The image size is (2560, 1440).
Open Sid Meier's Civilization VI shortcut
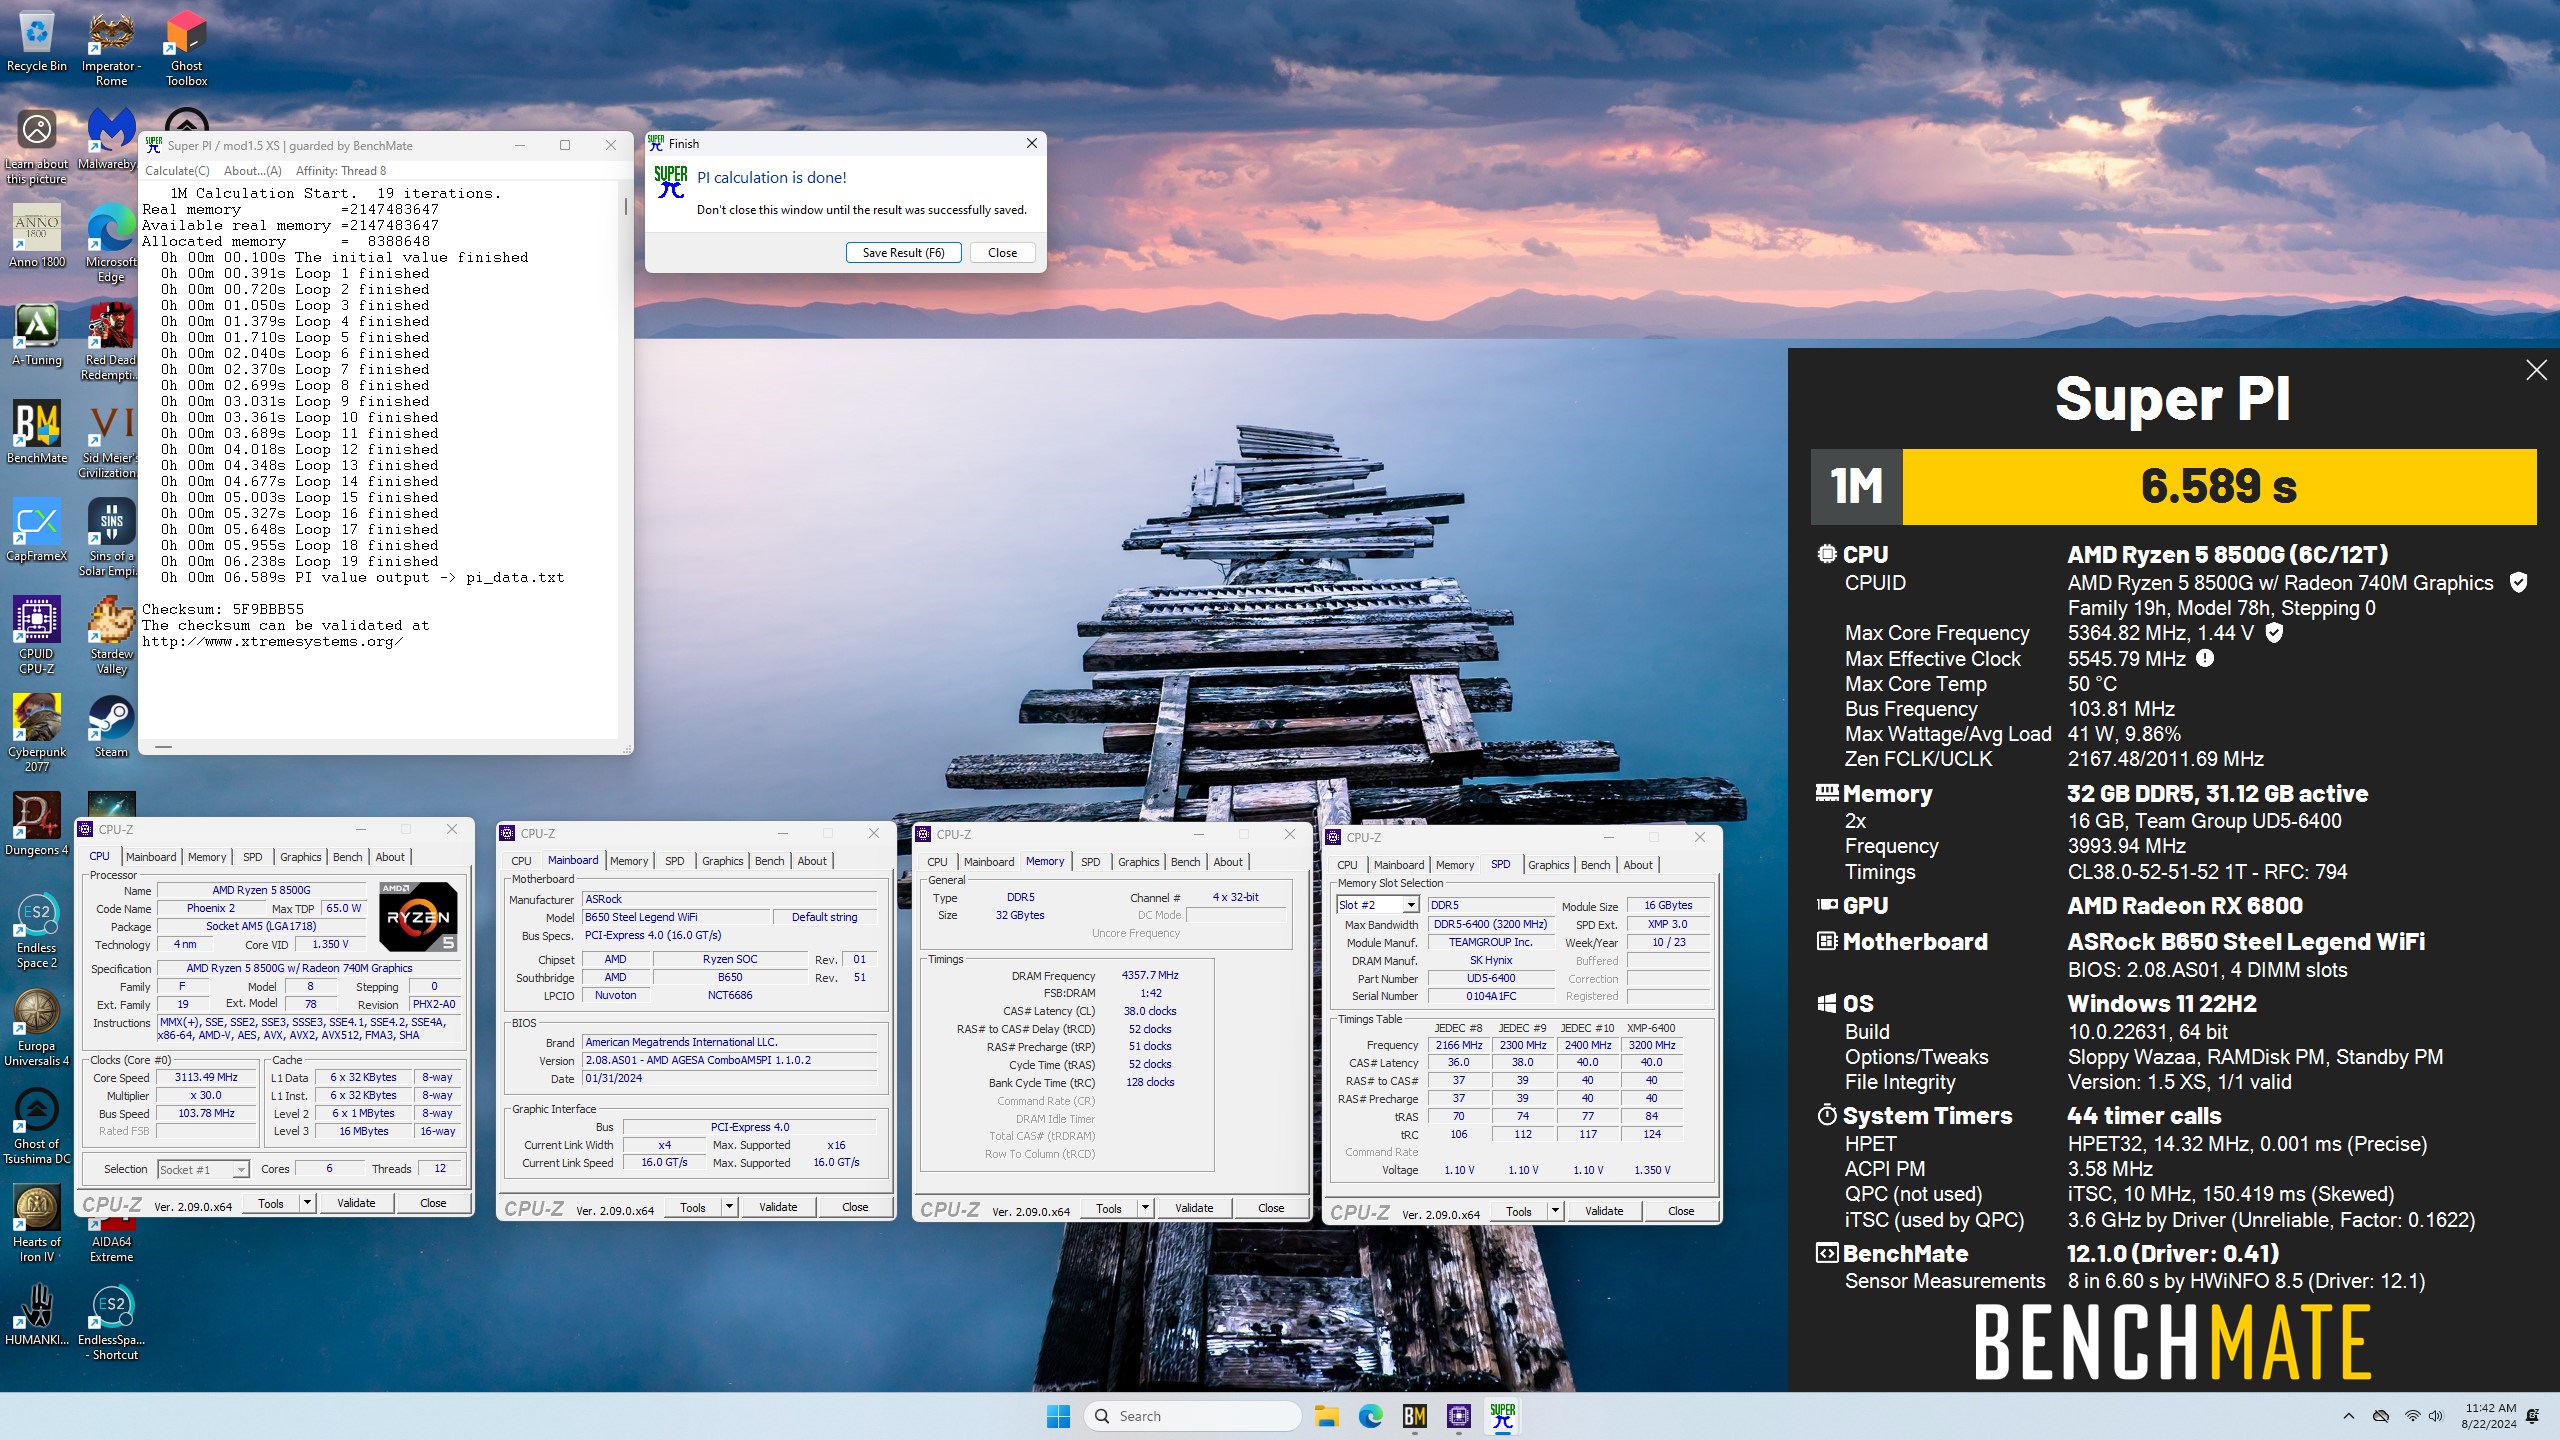pos(111,439)
